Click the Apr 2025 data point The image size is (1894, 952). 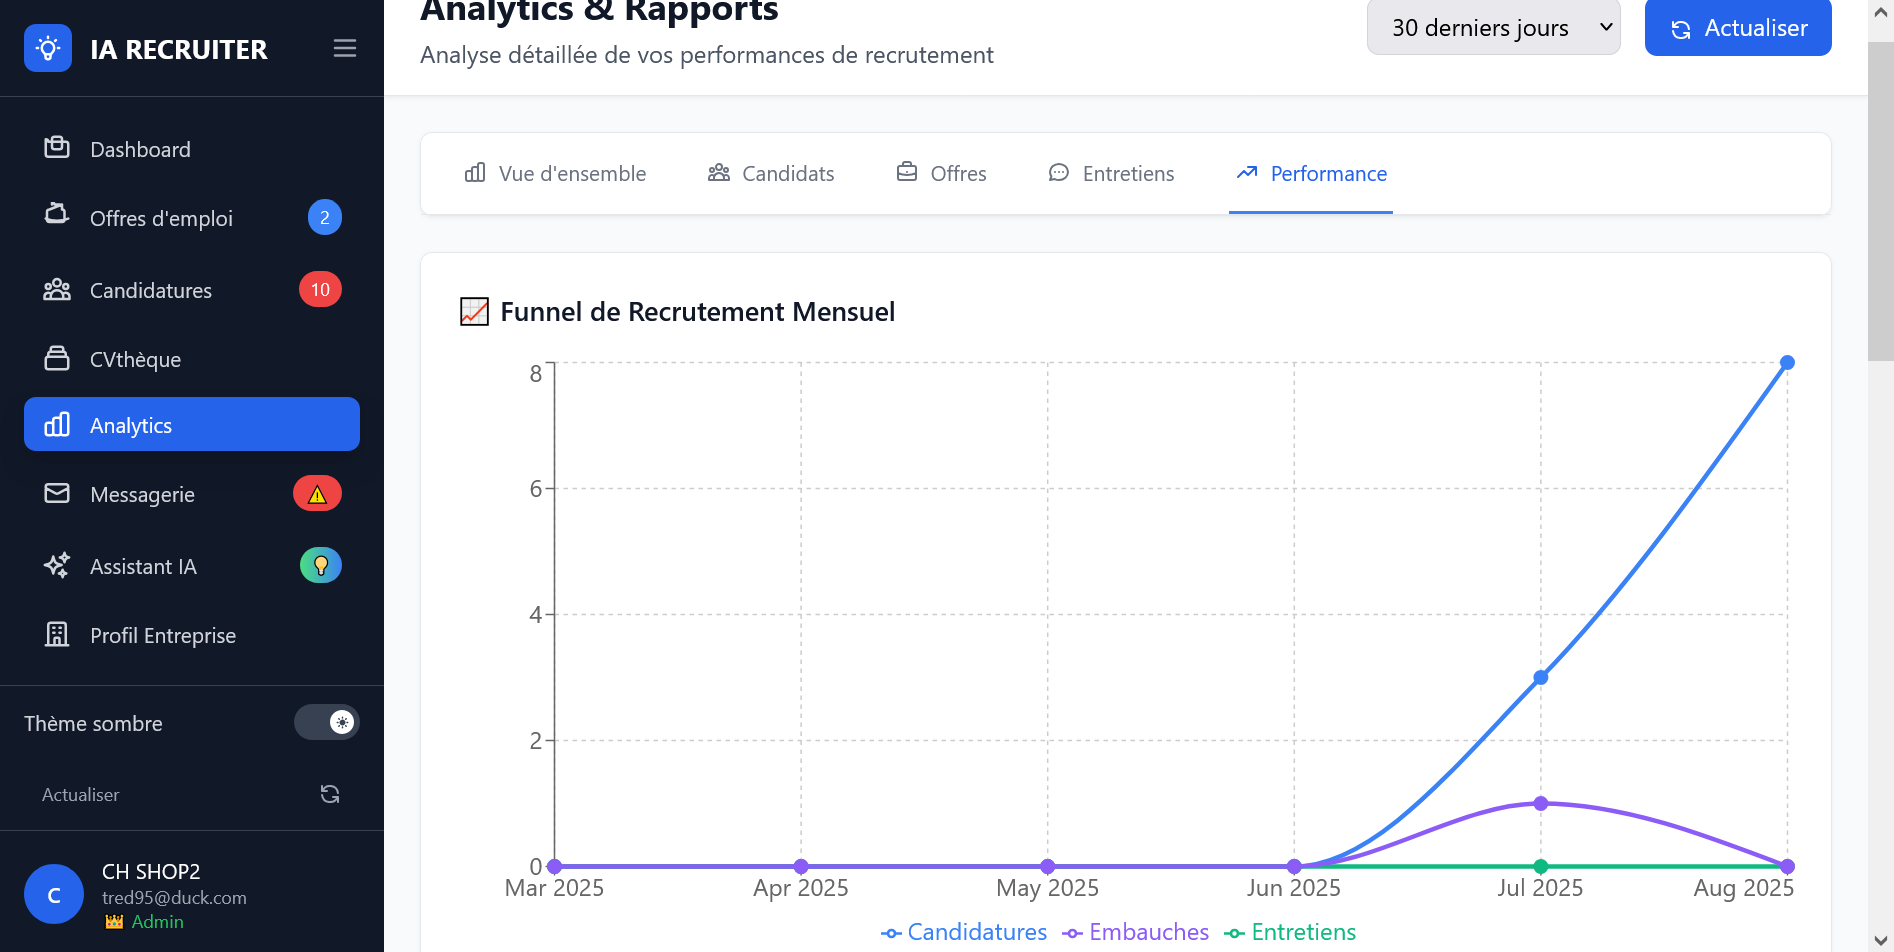coord(801,866)
